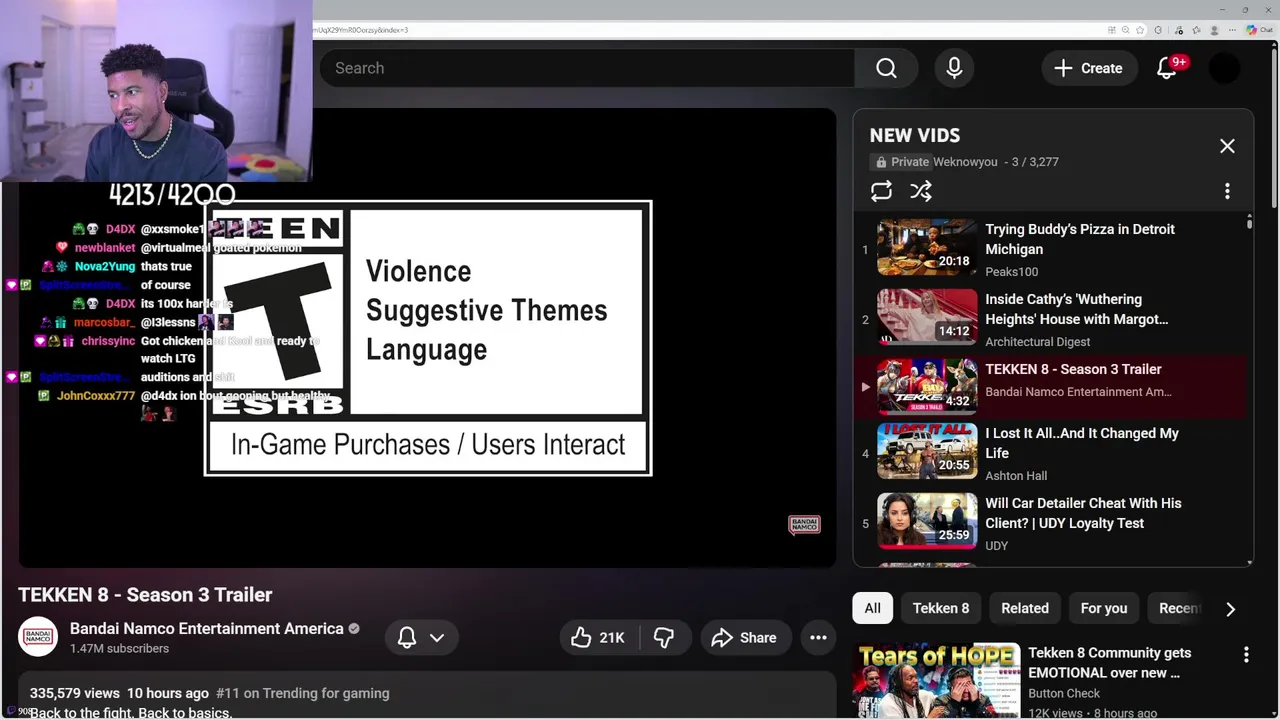The height and width of the screenshot is (720, 1280).
Task: Click '1.47M subscribers' text
Action: (119, 648)
